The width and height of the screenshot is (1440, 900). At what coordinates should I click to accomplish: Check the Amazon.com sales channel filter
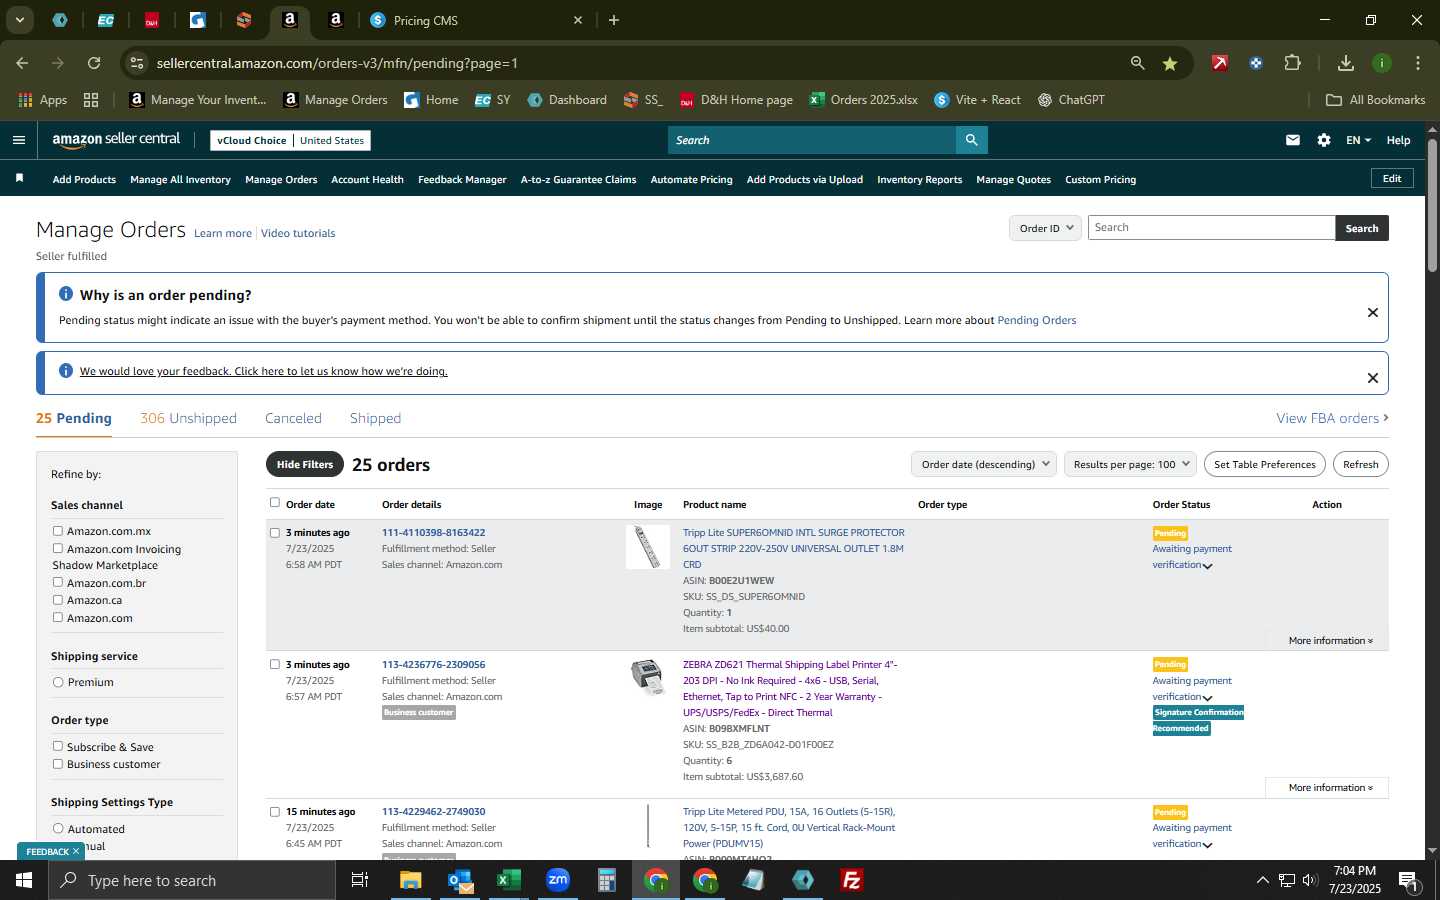click(58, 617)
